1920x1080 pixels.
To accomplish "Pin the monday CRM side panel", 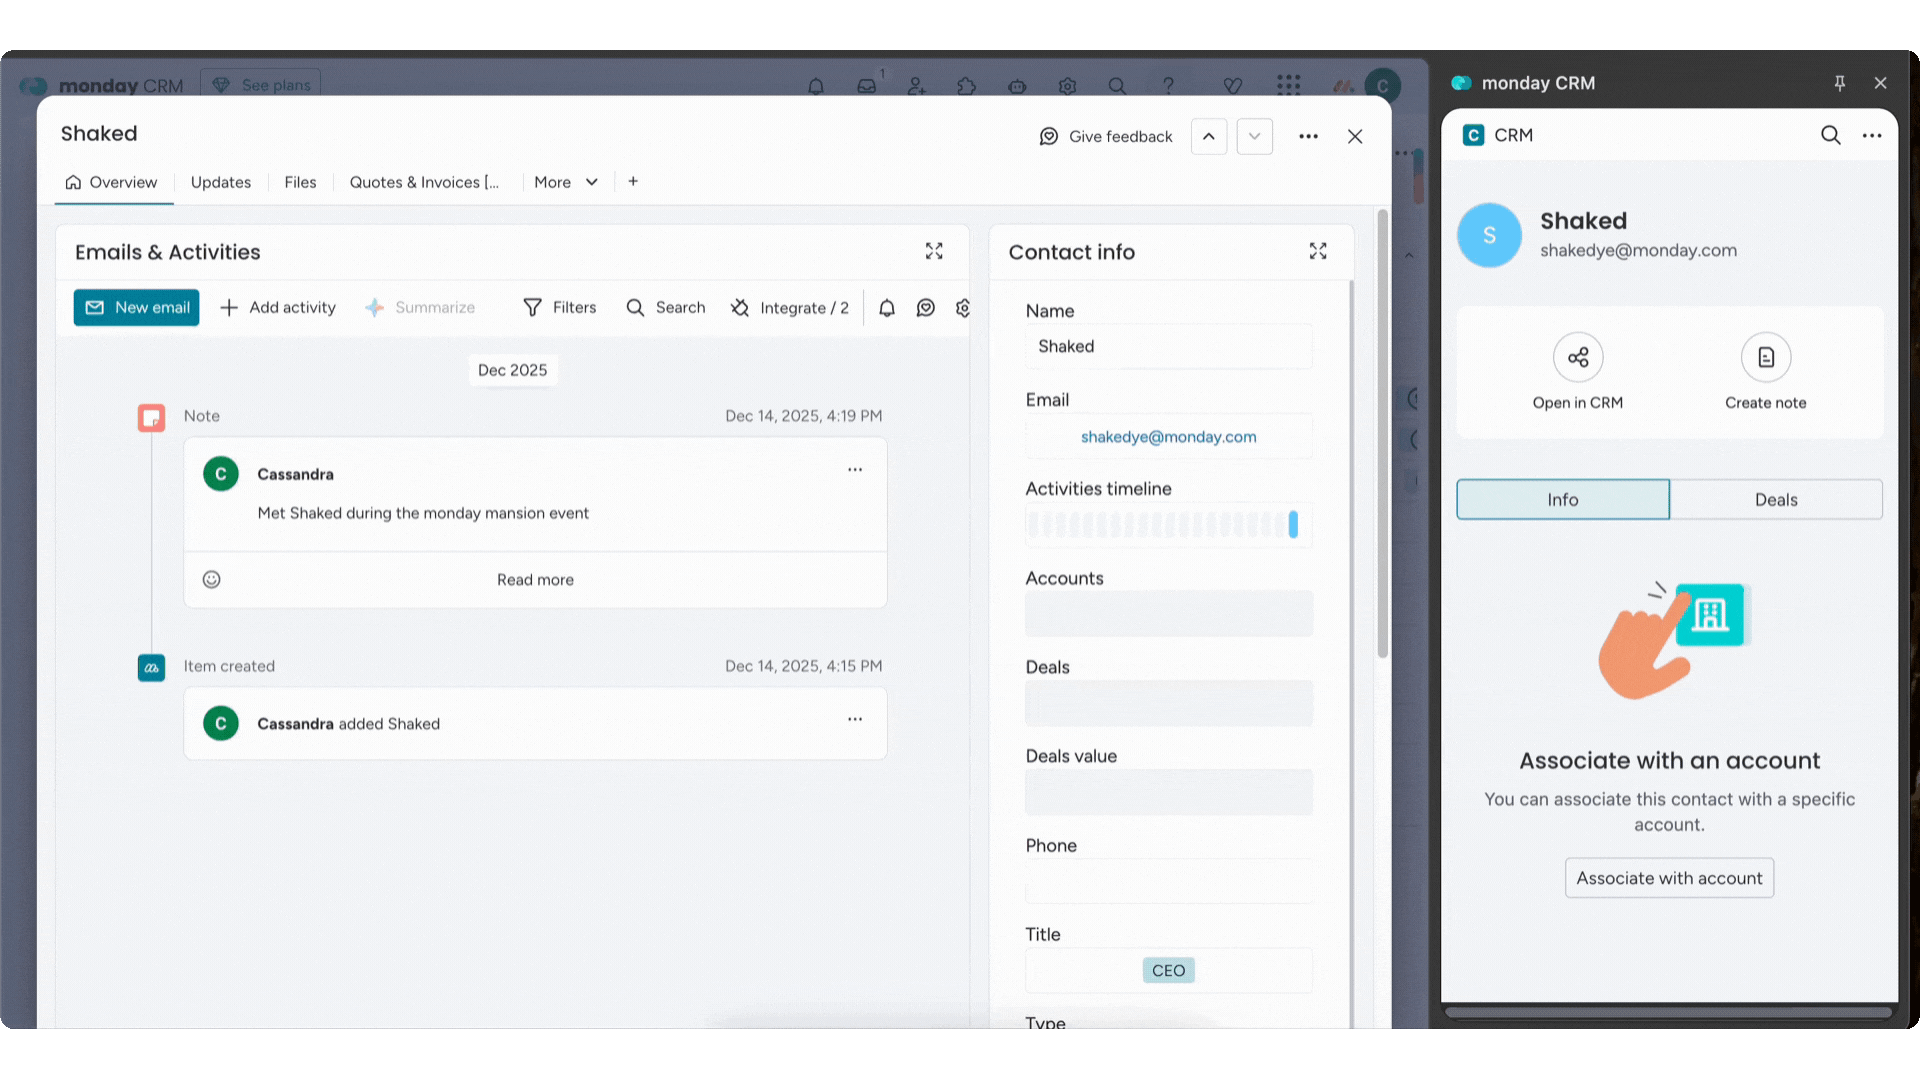I will 1839,83.
